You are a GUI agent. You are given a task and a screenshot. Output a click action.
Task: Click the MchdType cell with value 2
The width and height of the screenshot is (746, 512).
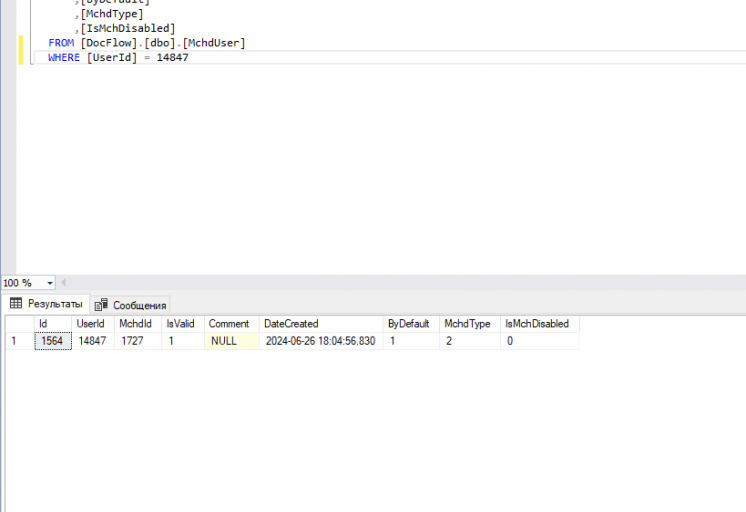pyautogui.click(x=470, y=341)
